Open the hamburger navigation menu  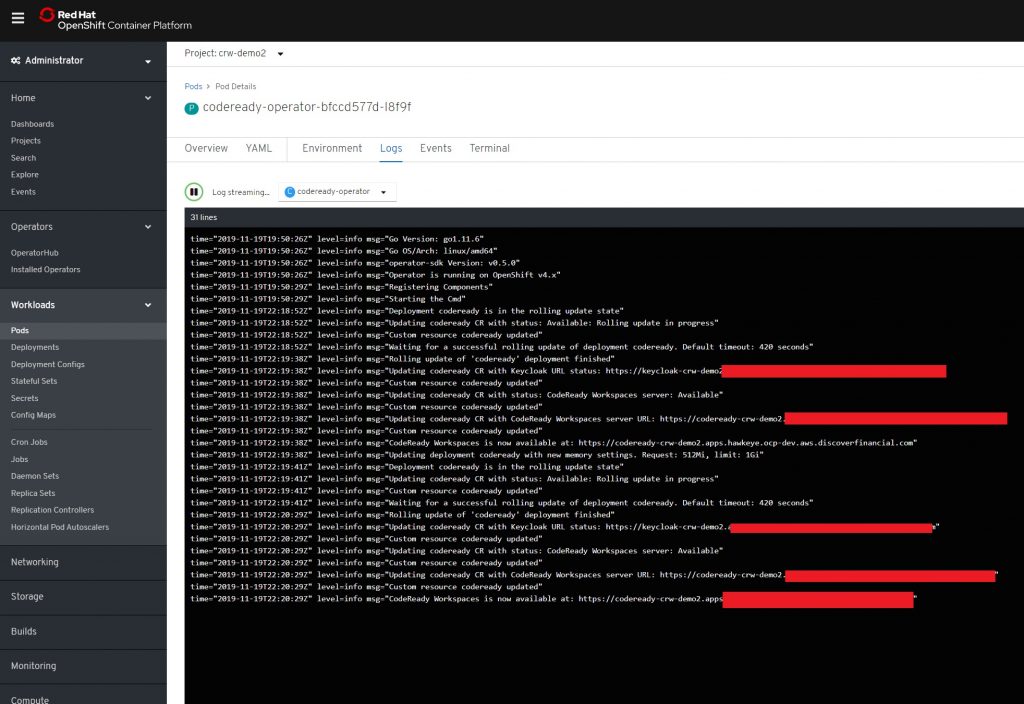(17, 19)
